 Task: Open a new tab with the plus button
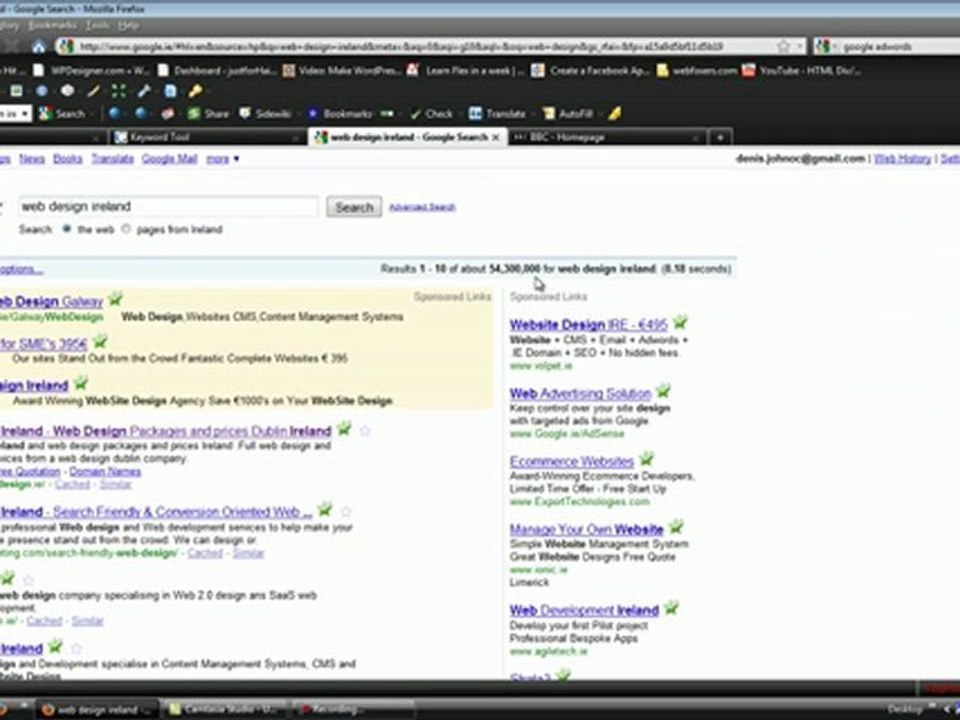click(720, 137)
